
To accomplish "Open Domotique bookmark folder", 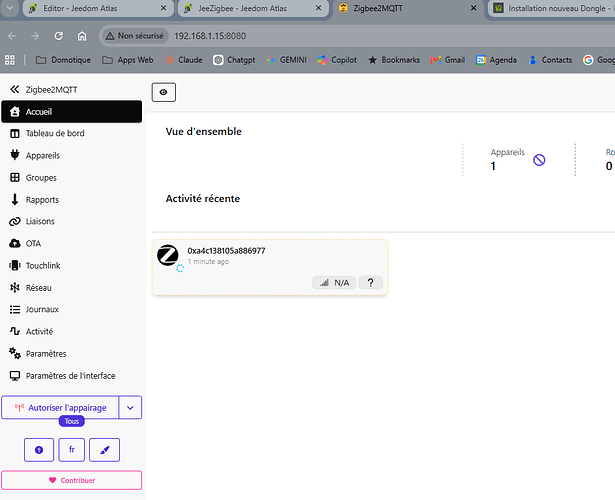I will click(63, 60).
